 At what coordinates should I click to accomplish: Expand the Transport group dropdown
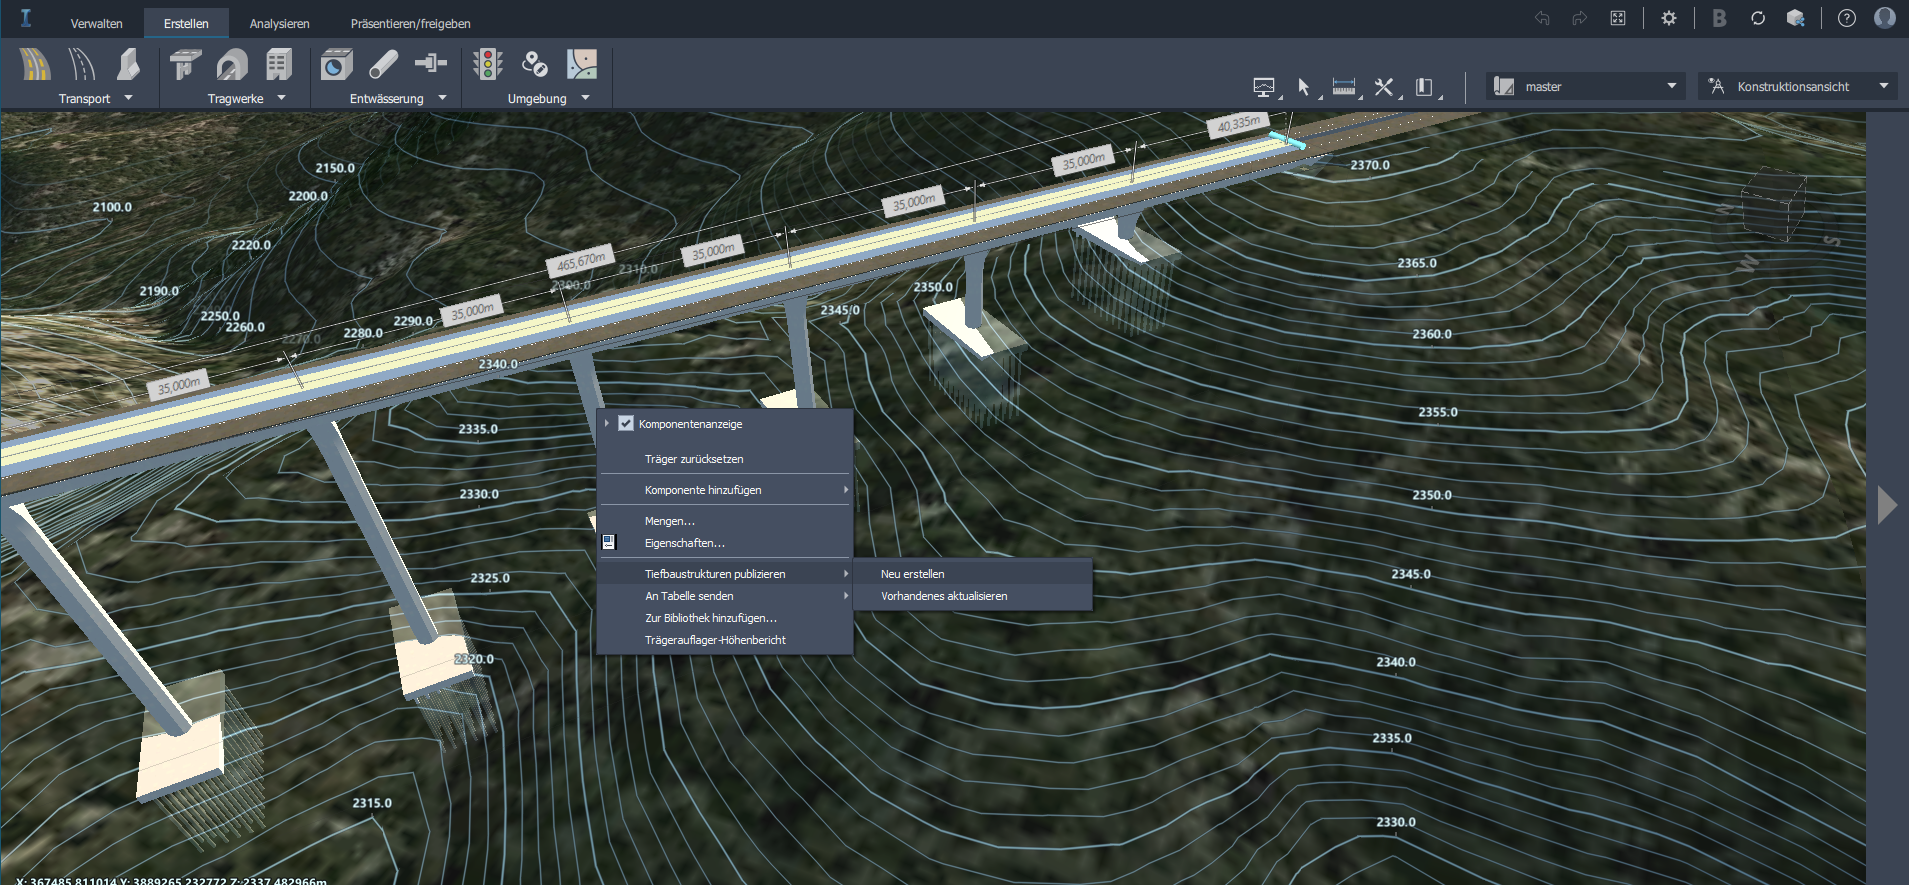pyautogui.click(x=128, y=98)
